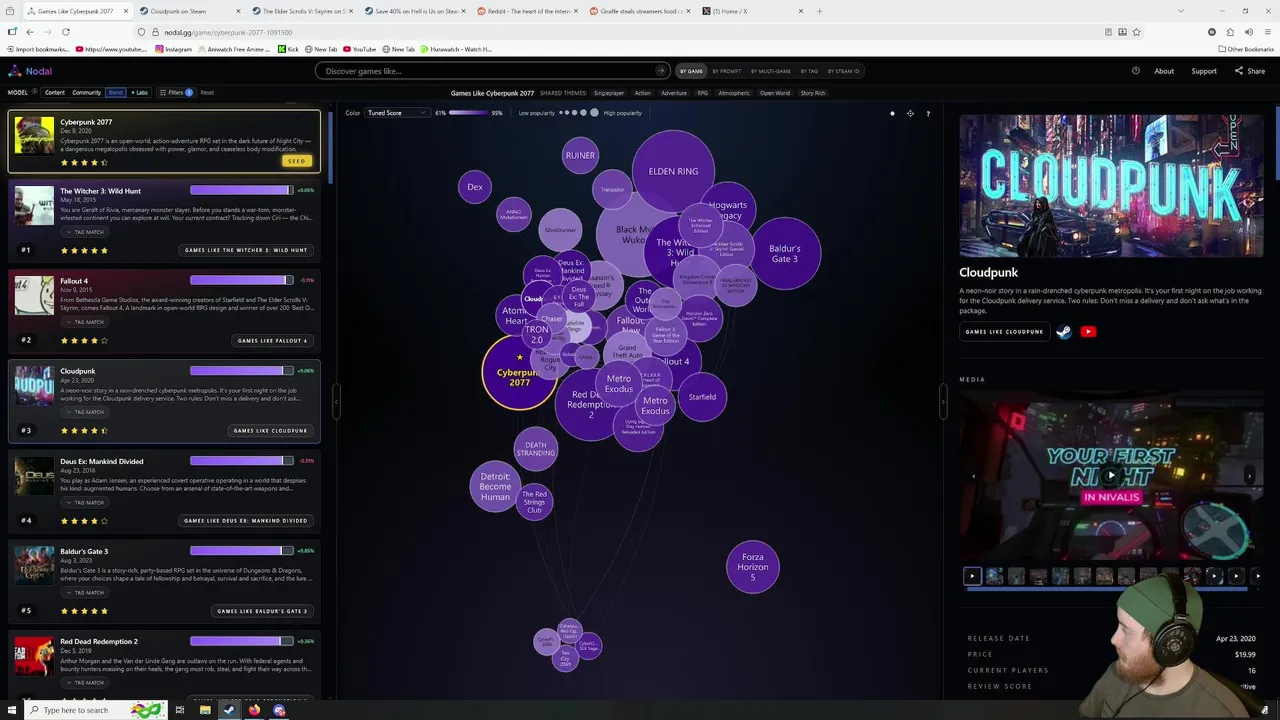Image resolution: width=1280 pixels, height=720 pixels.
Task: Switch to the Home / X tab
Action: point(753,11)
